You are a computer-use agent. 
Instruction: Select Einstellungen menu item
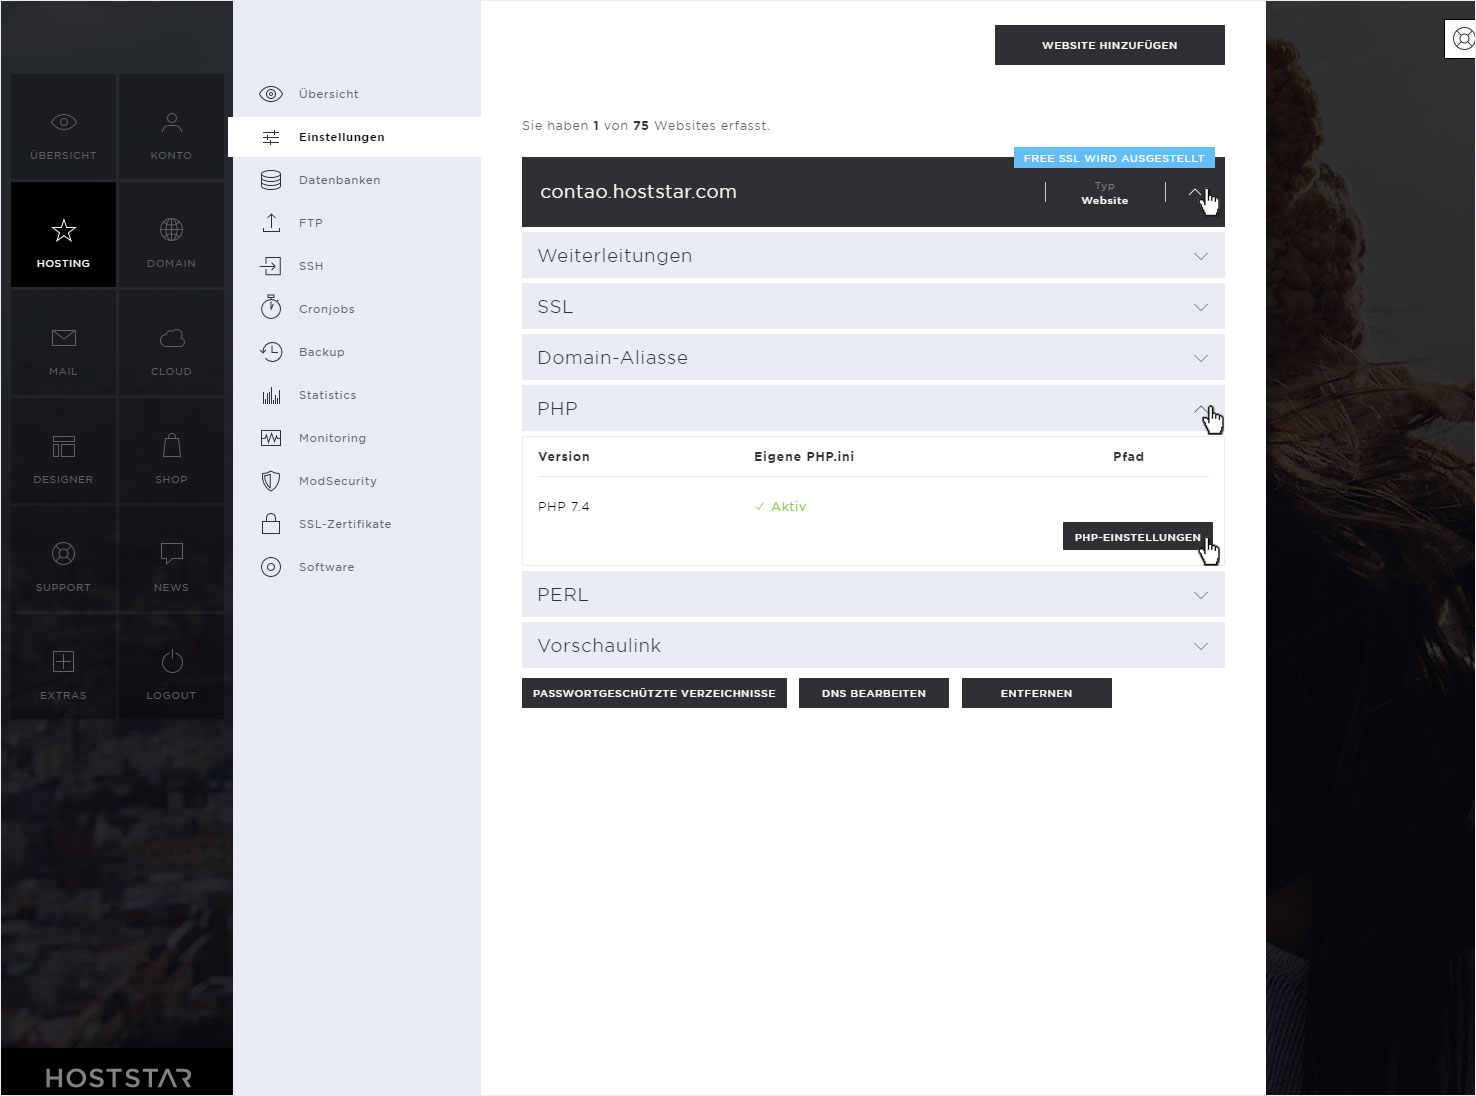341,137
